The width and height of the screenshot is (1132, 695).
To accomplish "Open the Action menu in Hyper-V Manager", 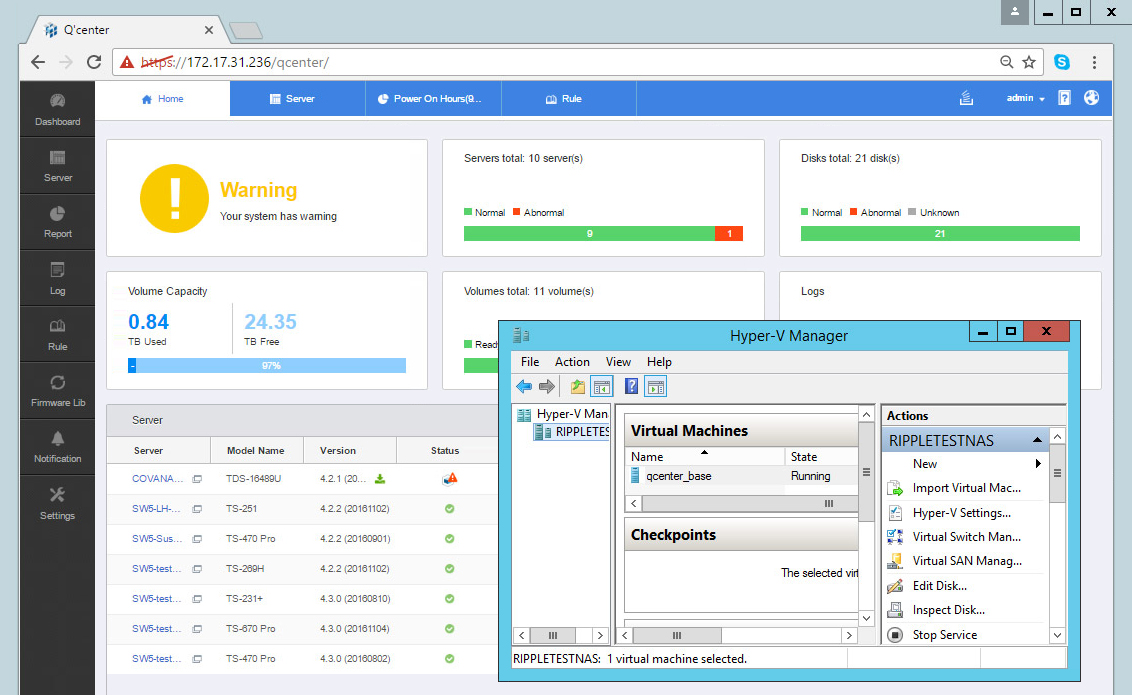I will click(x=572, y=362).
